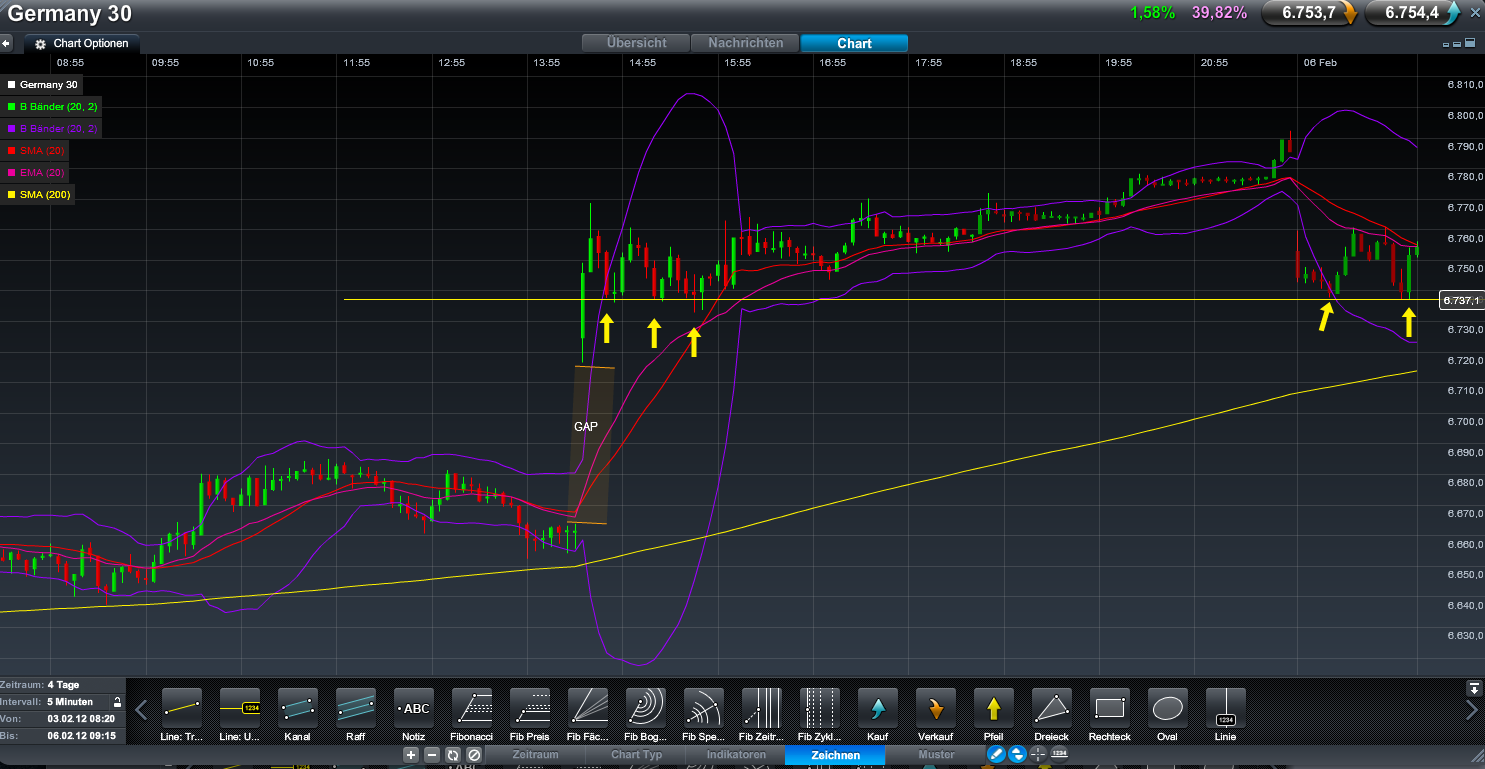Select the Rechteck rectangle tool
1485x769 pixels.
click(x=1109, y=708)
